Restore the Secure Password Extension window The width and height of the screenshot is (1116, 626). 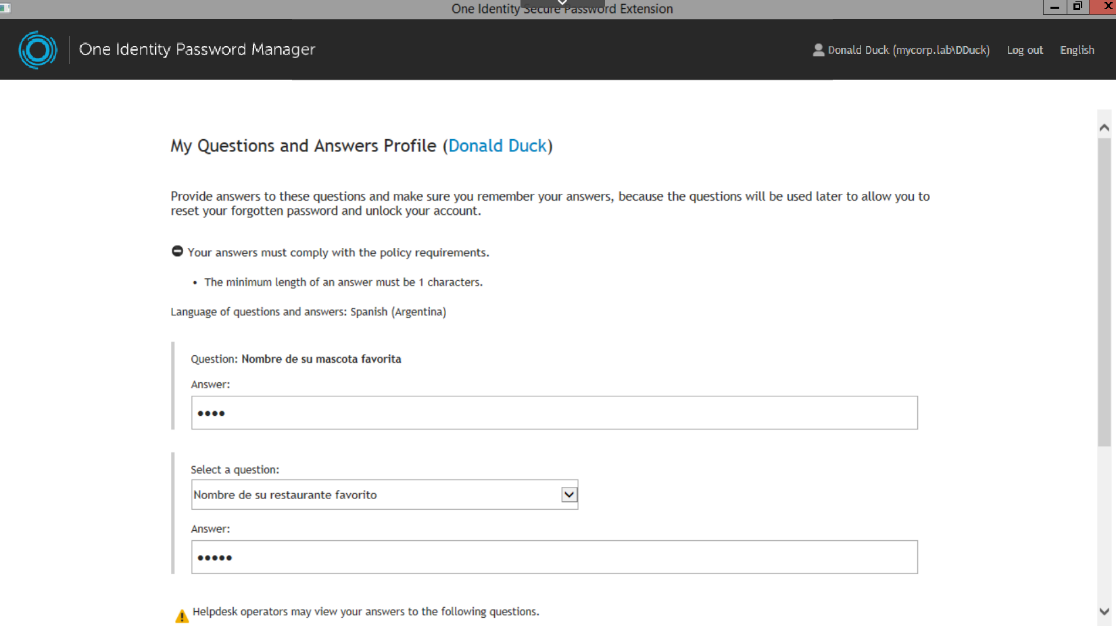pyautogui.click(x=1077, y=7)
